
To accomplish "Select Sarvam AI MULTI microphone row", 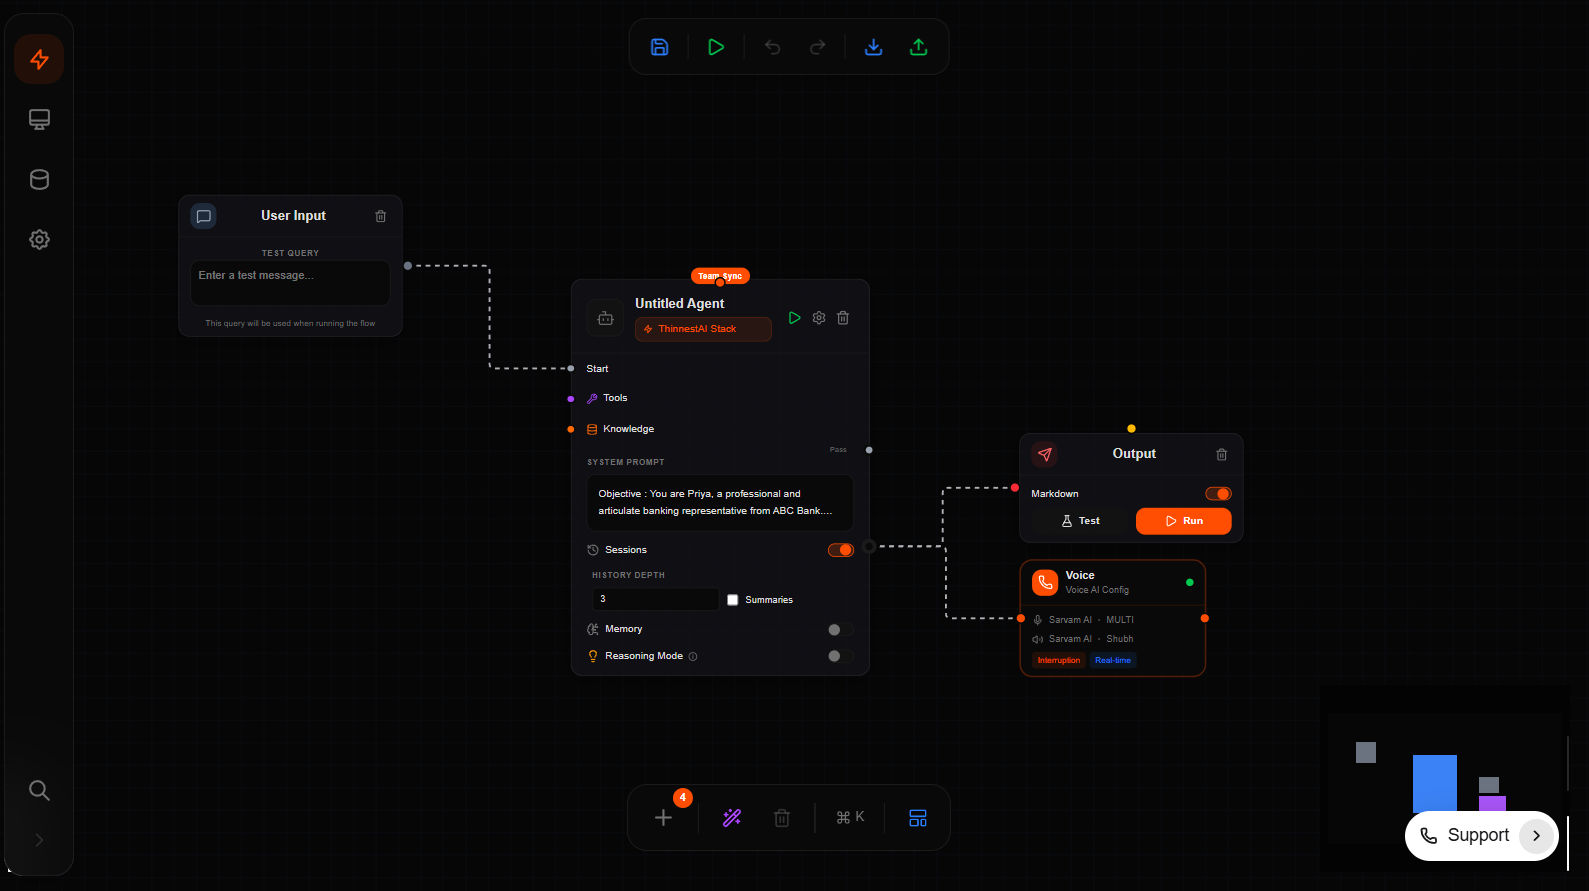I will 1084,620.
